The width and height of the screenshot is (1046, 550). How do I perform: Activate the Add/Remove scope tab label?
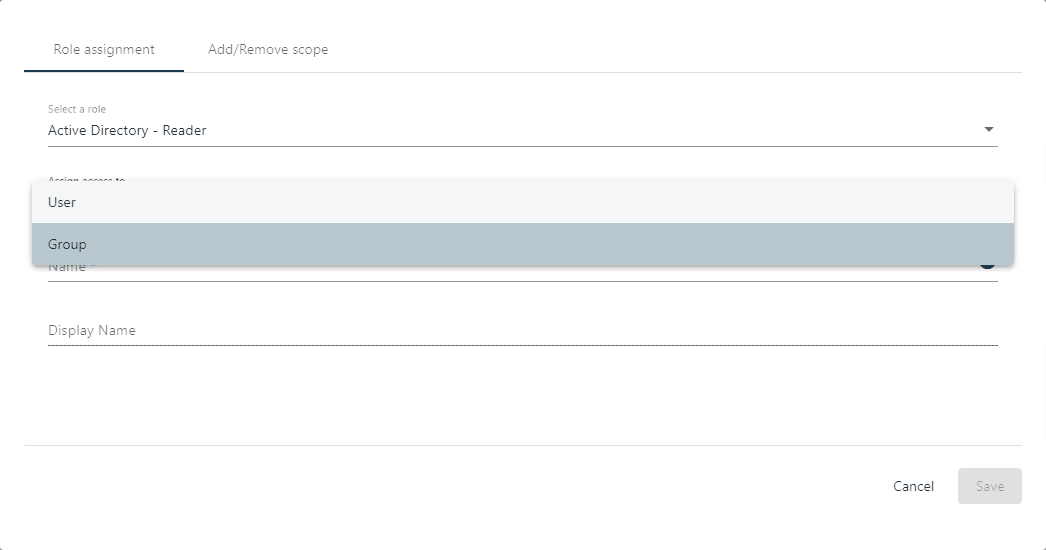click(268, 49)
